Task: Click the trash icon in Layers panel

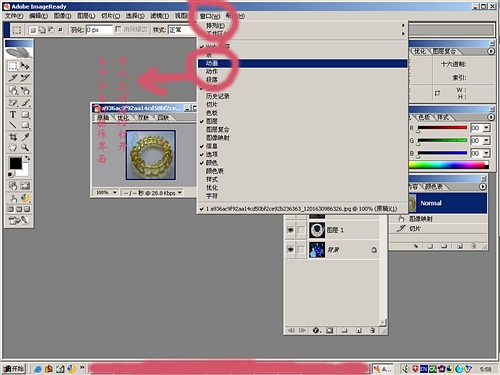Action: click(373, 330)
